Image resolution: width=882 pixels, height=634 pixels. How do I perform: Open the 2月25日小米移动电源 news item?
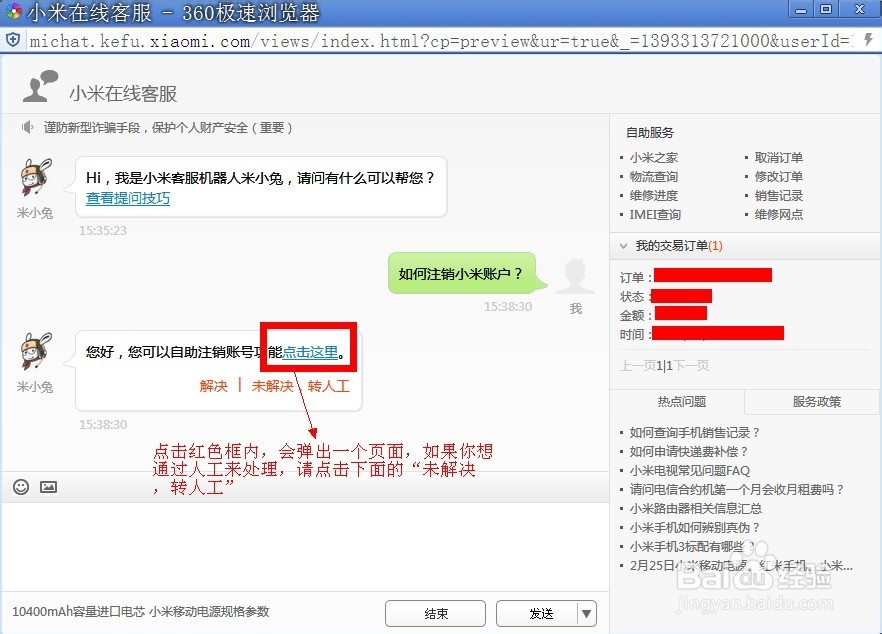741,565
